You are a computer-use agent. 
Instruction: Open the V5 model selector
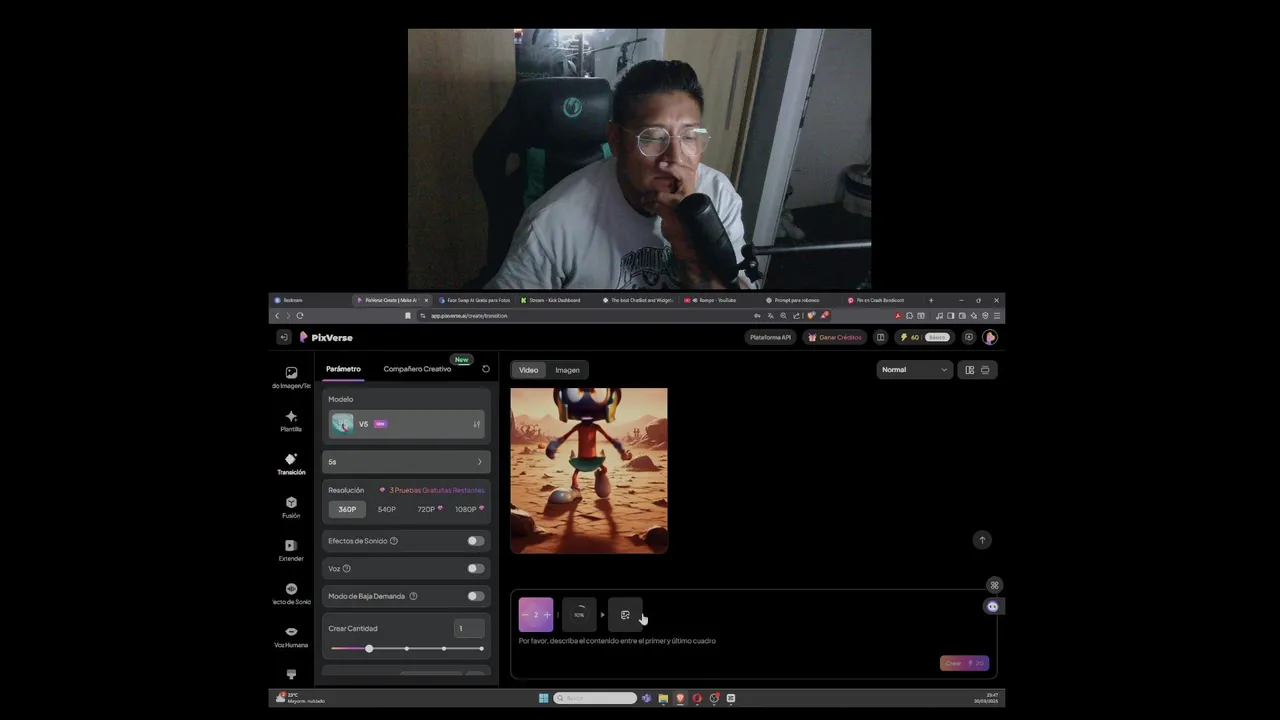[x=406, y=424]
